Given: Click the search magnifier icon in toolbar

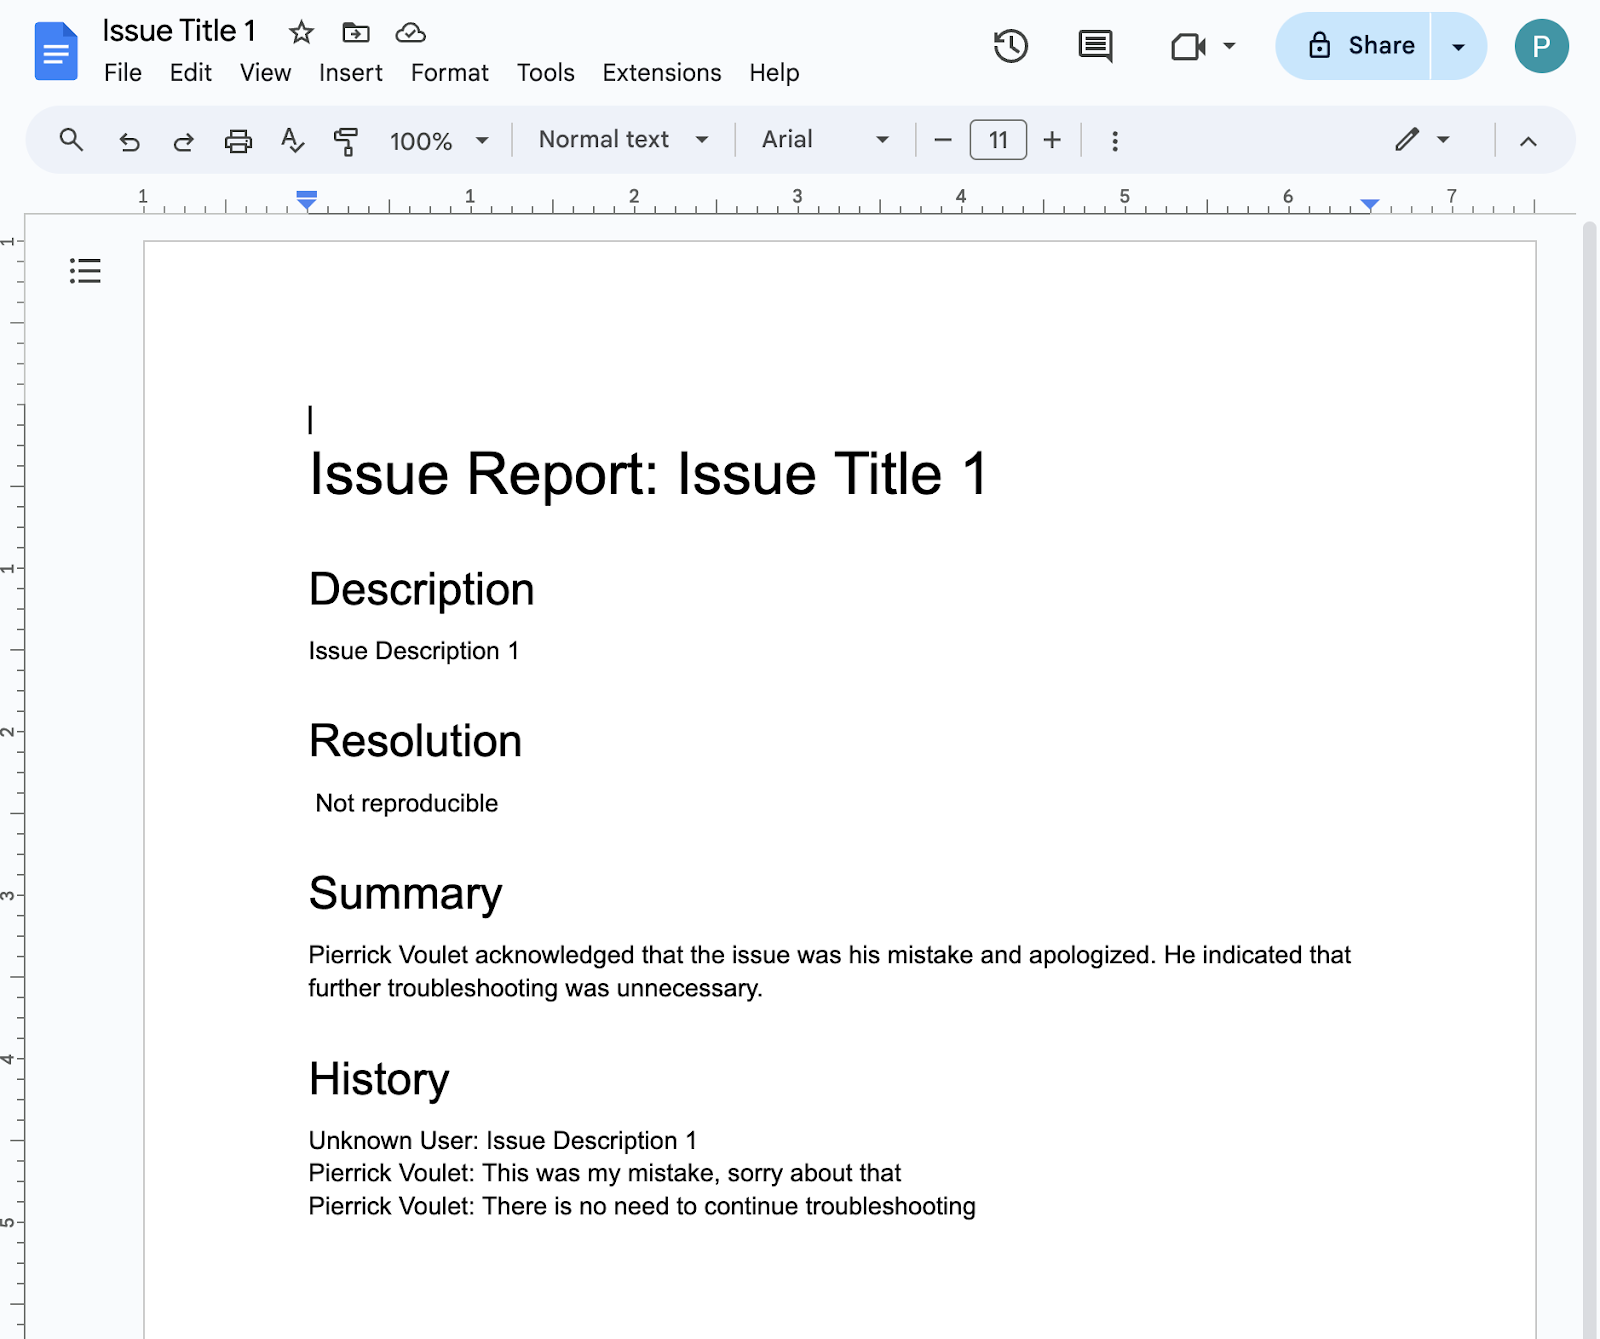Looking at the screenshot, I should coord(71,140).
